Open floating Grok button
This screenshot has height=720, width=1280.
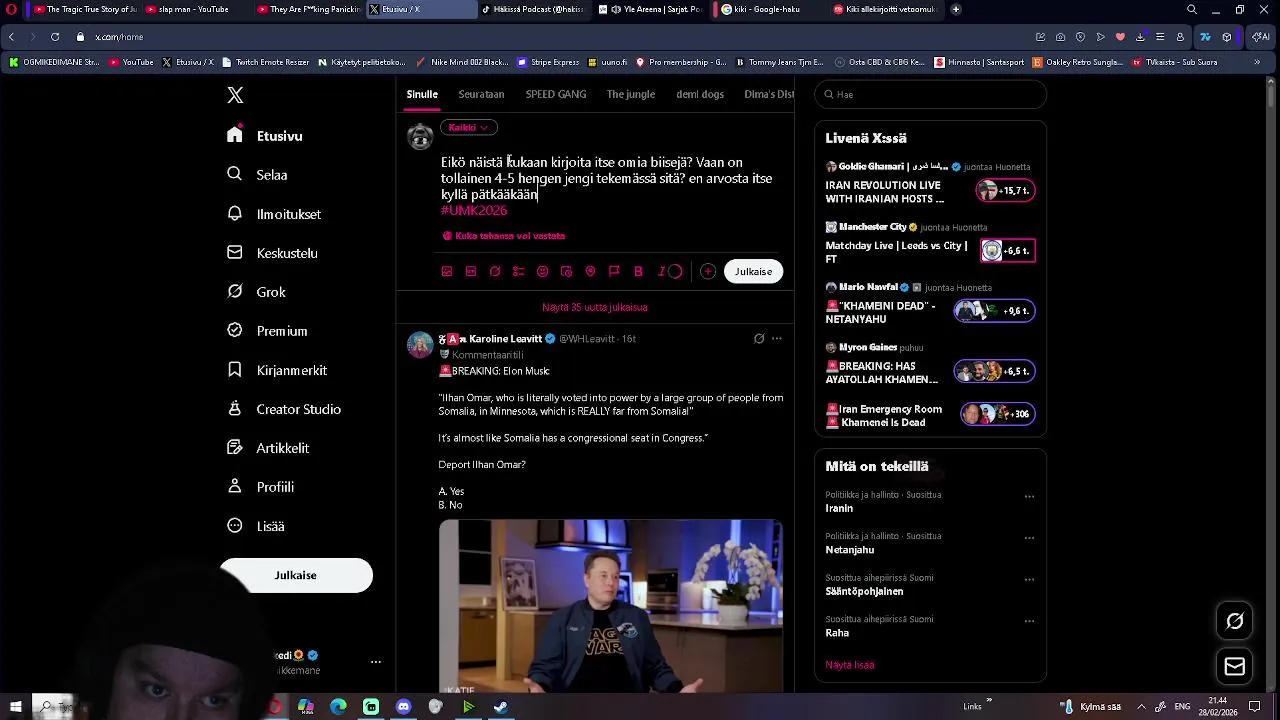point(1235,621)
